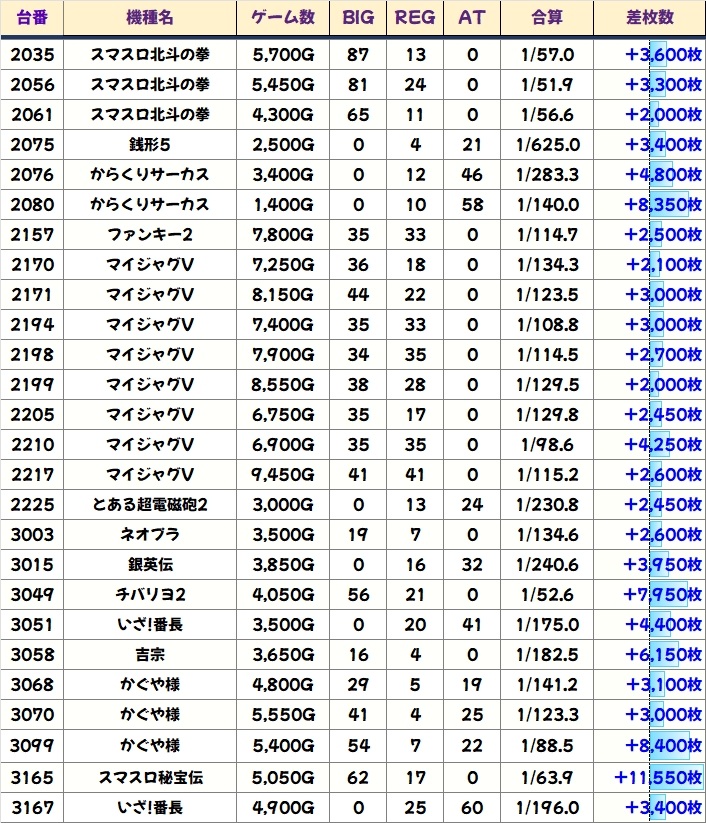This screenshot has width=706, height=823.
Task: Click the 銭形5 machine name
Action: point(150,145)
